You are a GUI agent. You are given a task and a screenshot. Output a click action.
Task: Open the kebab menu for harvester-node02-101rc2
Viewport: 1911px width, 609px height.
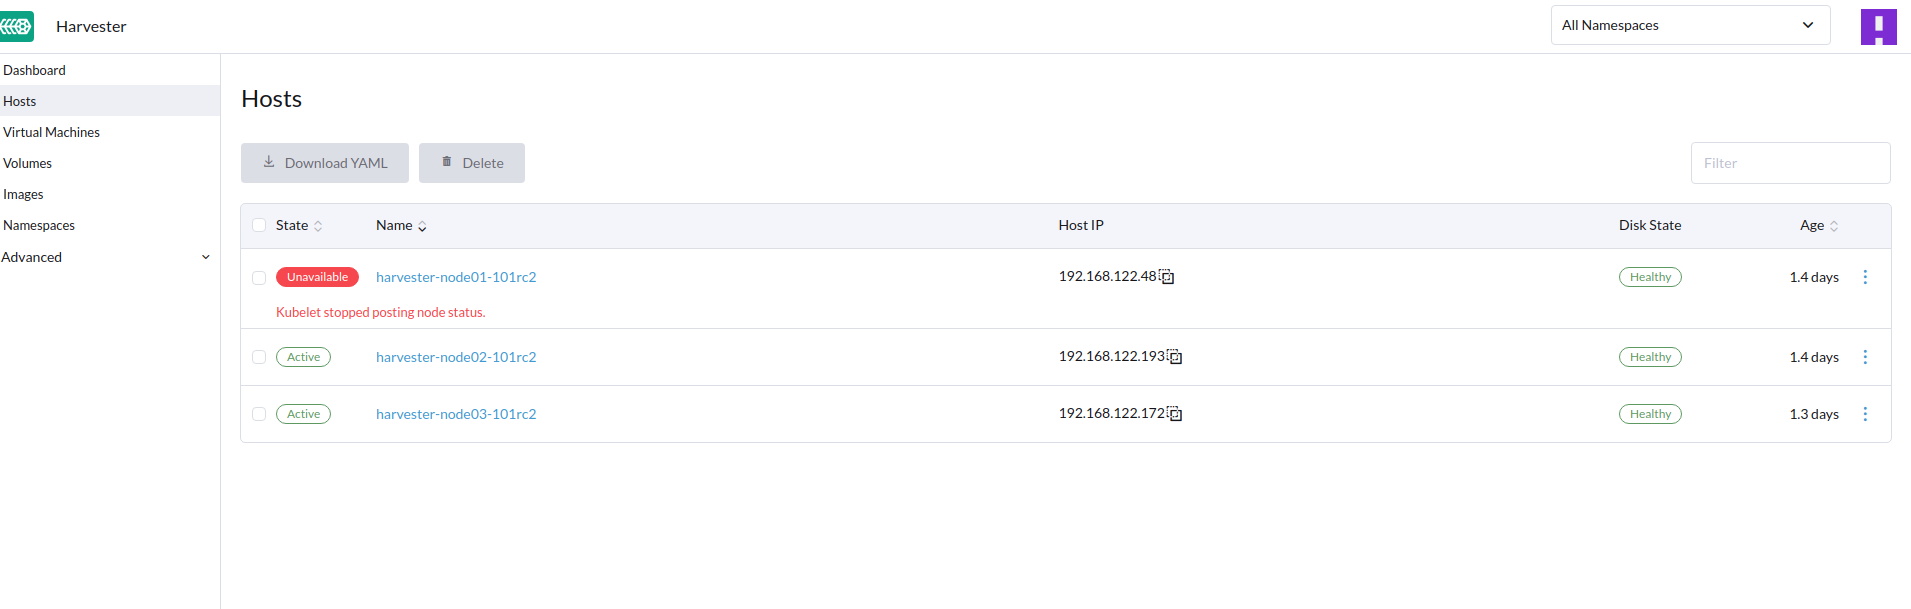click(1865, 357)
